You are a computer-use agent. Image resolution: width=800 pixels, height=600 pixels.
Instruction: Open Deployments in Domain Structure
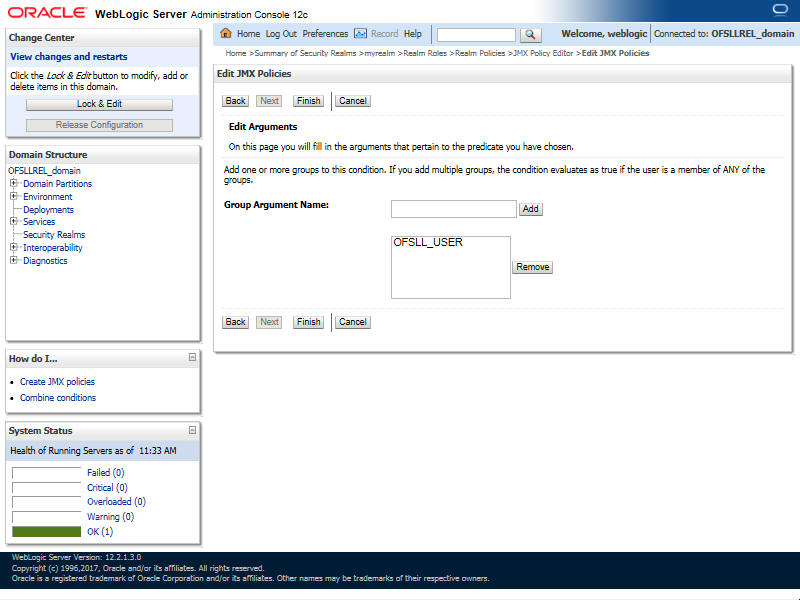pos(48,210)
